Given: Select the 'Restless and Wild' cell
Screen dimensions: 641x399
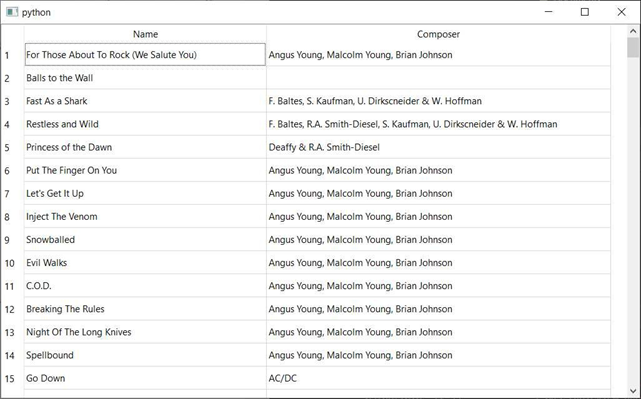Looking at the screenshot, I should [145, 124].
